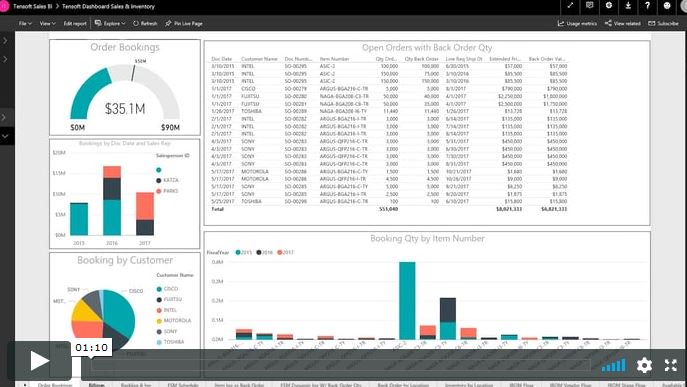Open the FSM Schedule tab

tap(183, 385)
